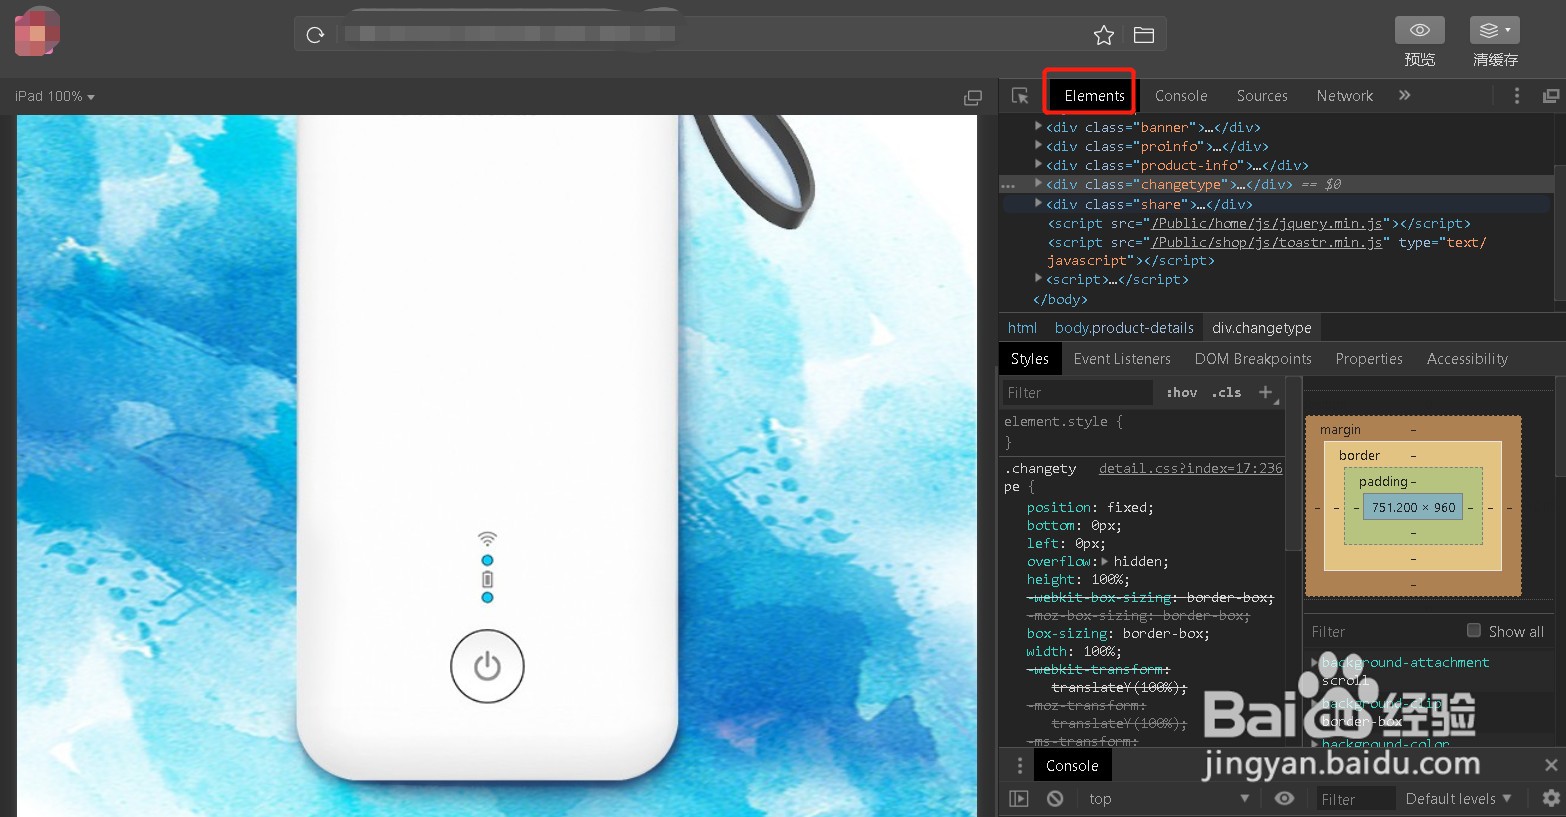The image size is (1566, 817).
Task: Clear the console with the ban icon
Action: coord(1055,798)
